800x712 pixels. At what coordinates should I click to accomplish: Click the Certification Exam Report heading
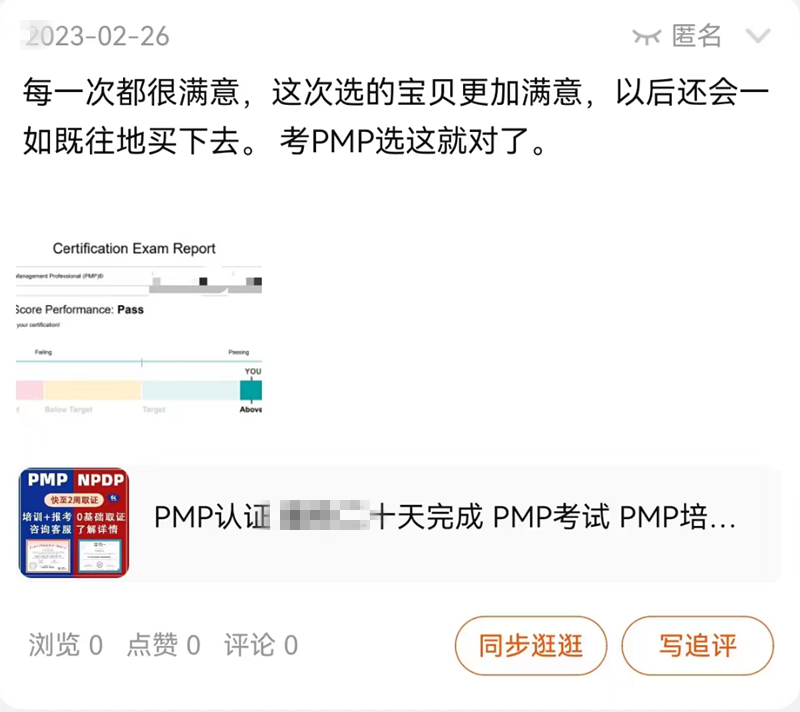[134, 248]
